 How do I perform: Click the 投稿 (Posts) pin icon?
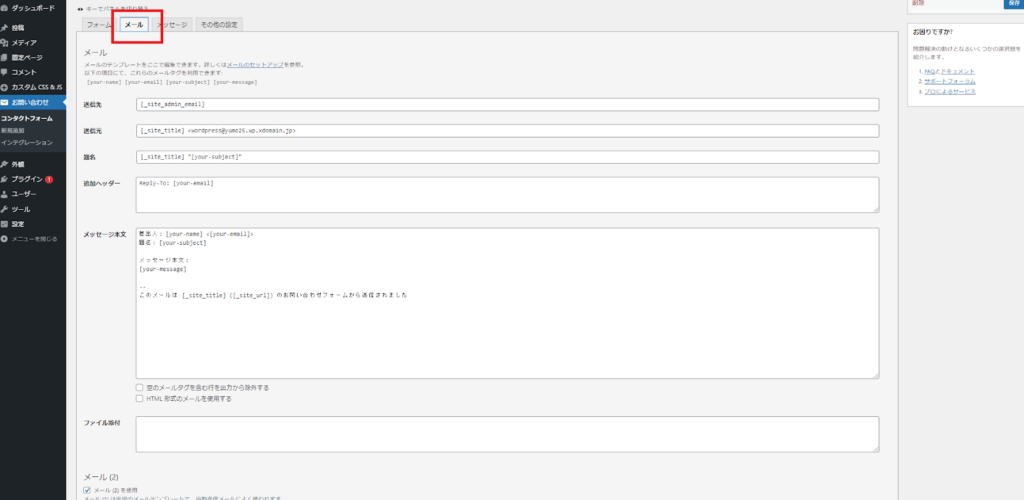tap(5, 28)
